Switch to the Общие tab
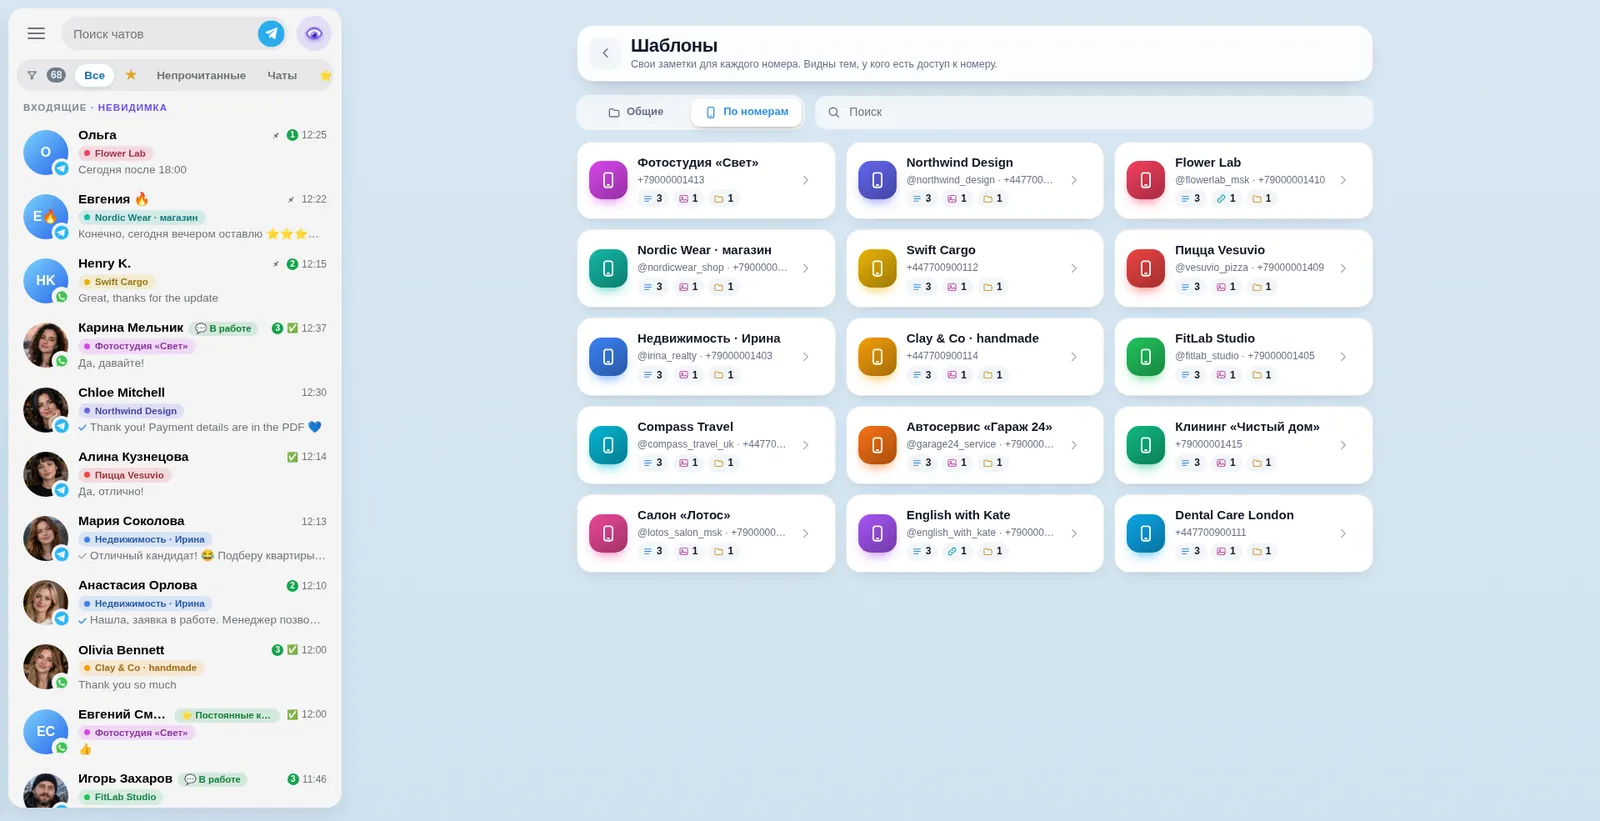Image resolution: width=1600 pixels, height=821 pixels. coord(636,112)
